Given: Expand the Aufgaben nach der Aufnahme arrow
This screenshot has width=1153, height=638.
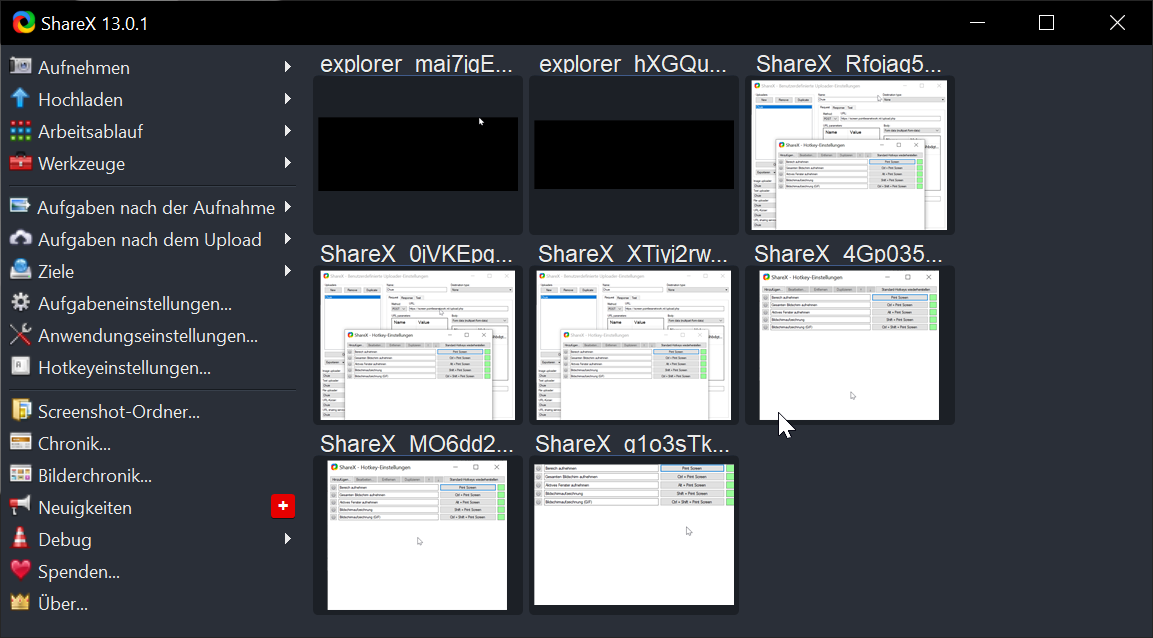Looking at the screenshot, I should [288, 207].
